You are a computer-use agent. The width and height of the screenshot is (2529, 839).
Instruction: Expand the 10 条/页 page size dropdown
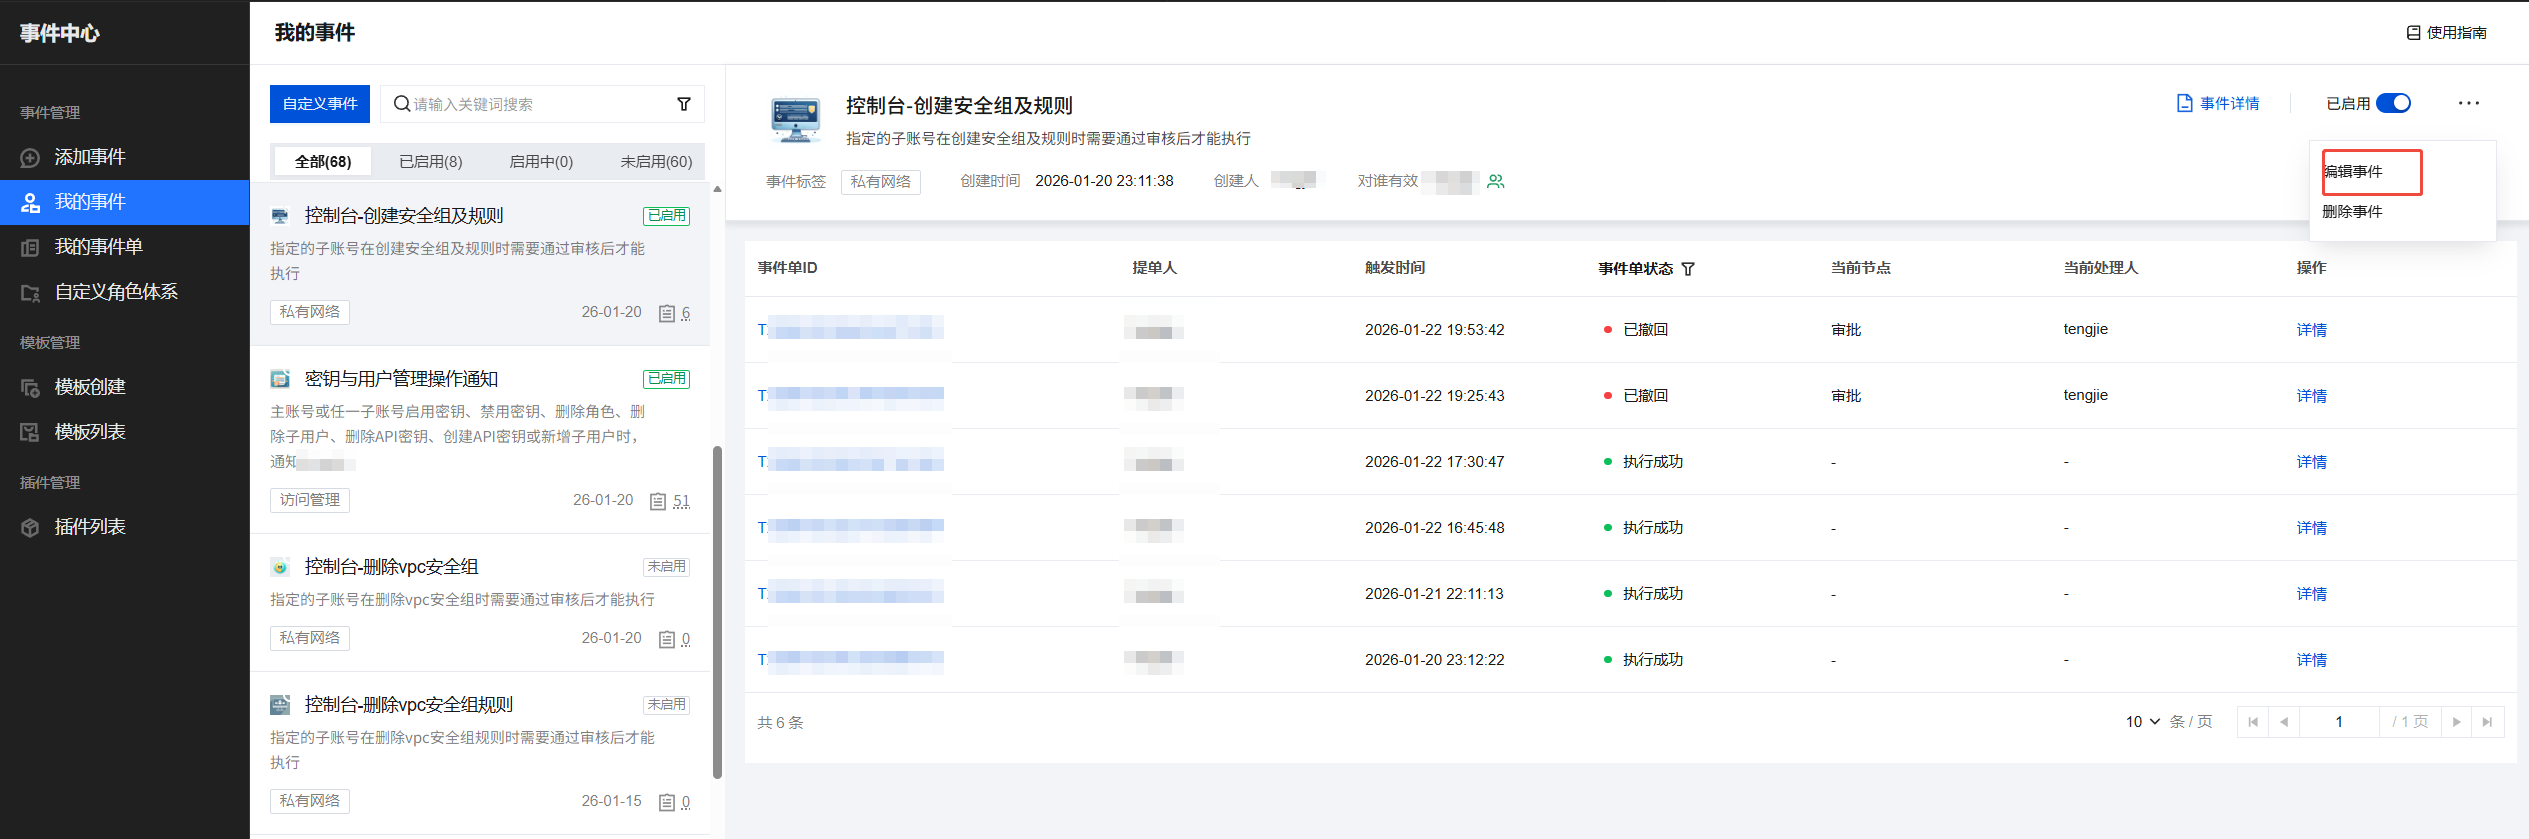2142,722
